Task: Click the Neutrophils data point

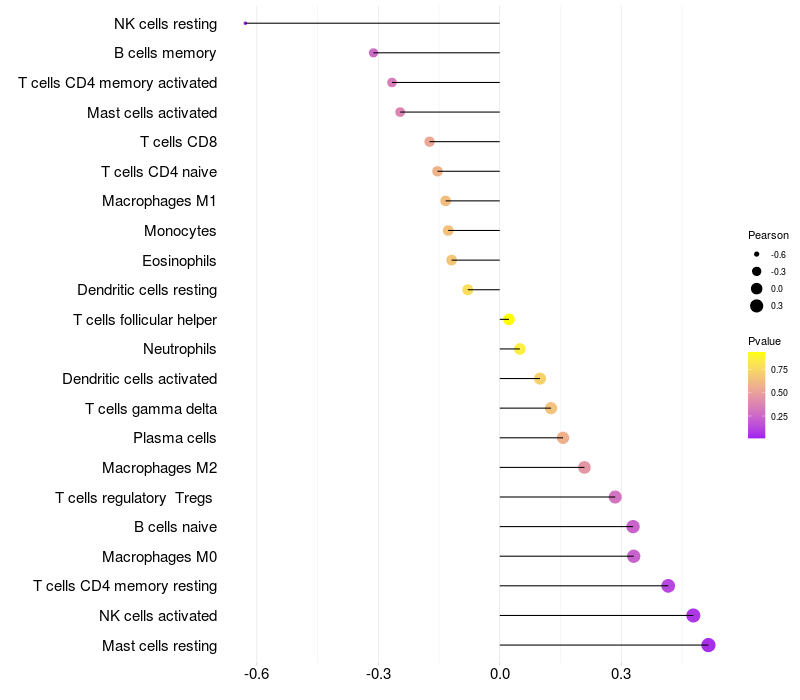Action: tap(519, 349)
